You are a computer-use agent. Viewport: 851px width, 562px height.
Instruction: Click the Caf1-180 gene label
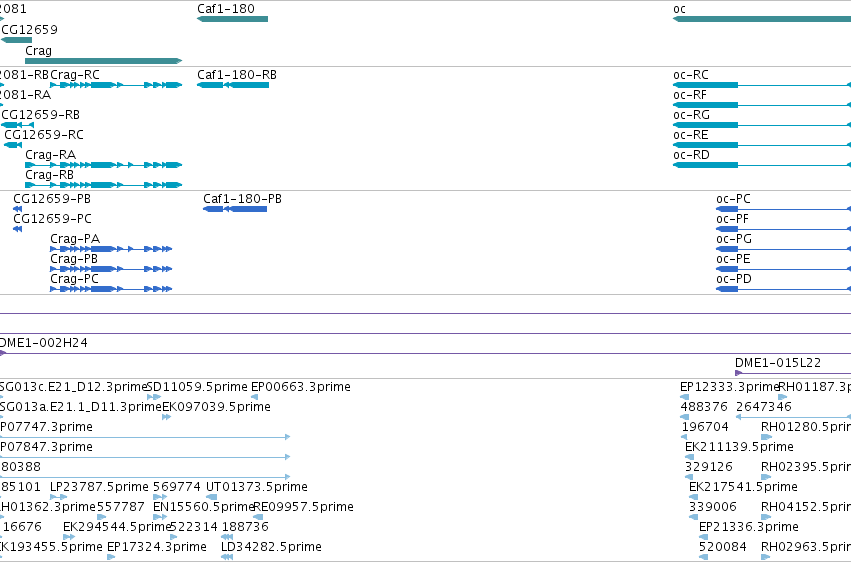226,9
